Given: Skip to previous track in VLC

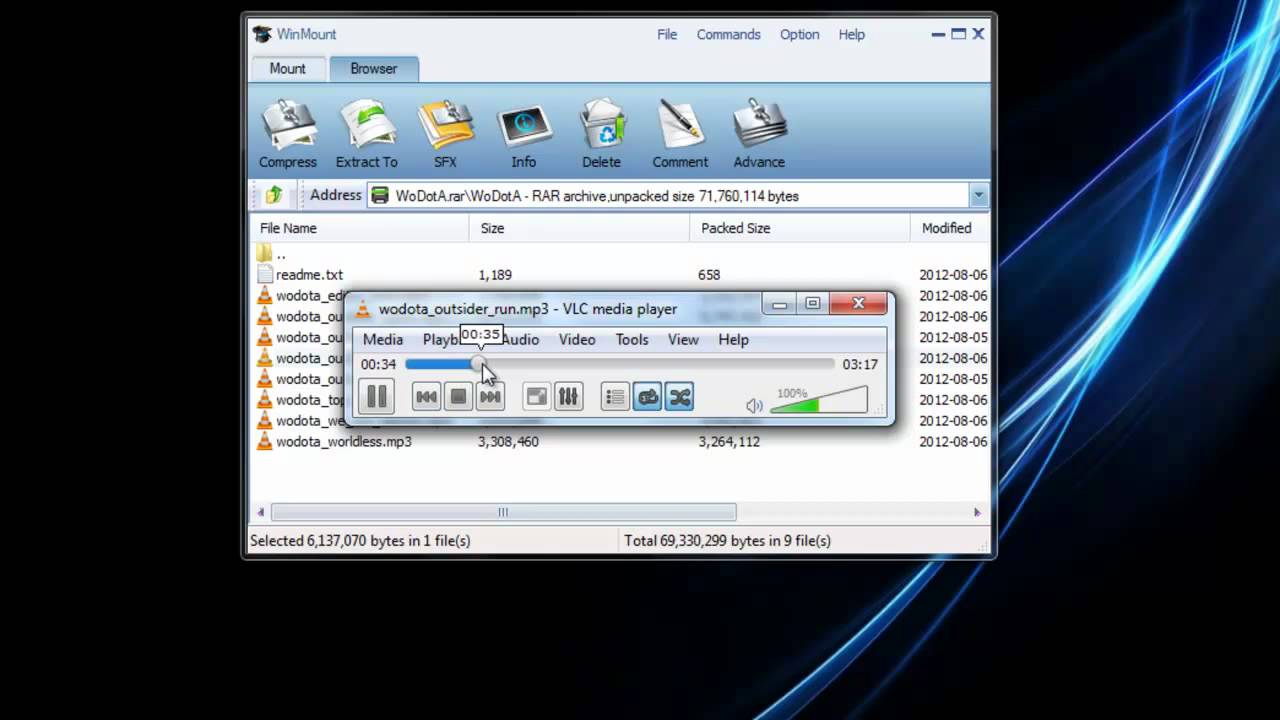Looking at the screenshot, I should [426, 397].
